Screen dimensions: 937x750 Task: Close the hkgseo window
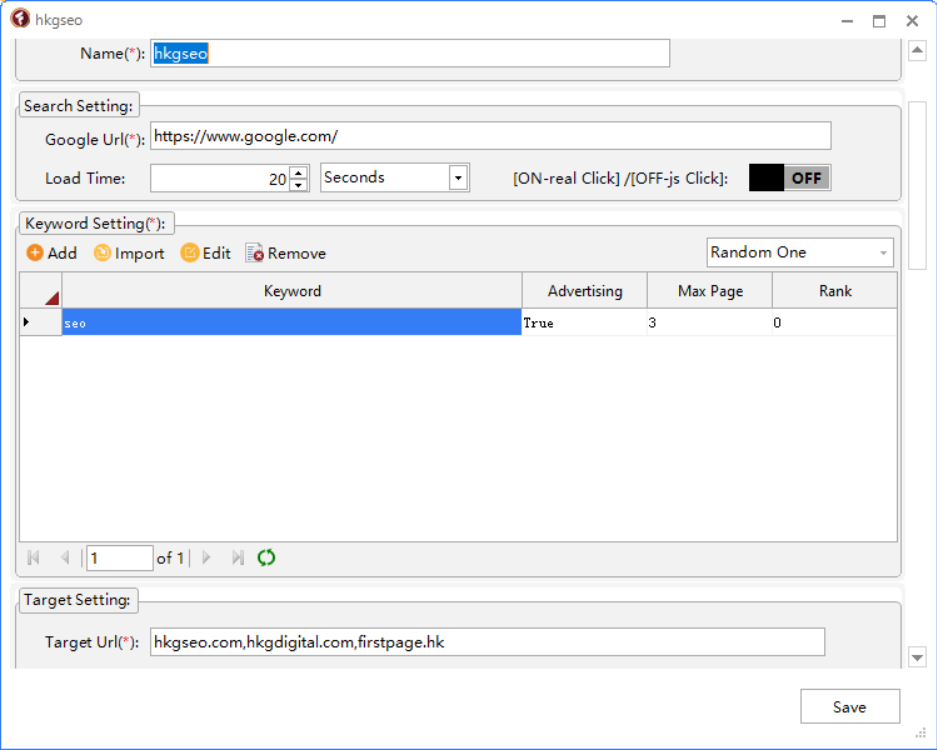click(912, 21)
